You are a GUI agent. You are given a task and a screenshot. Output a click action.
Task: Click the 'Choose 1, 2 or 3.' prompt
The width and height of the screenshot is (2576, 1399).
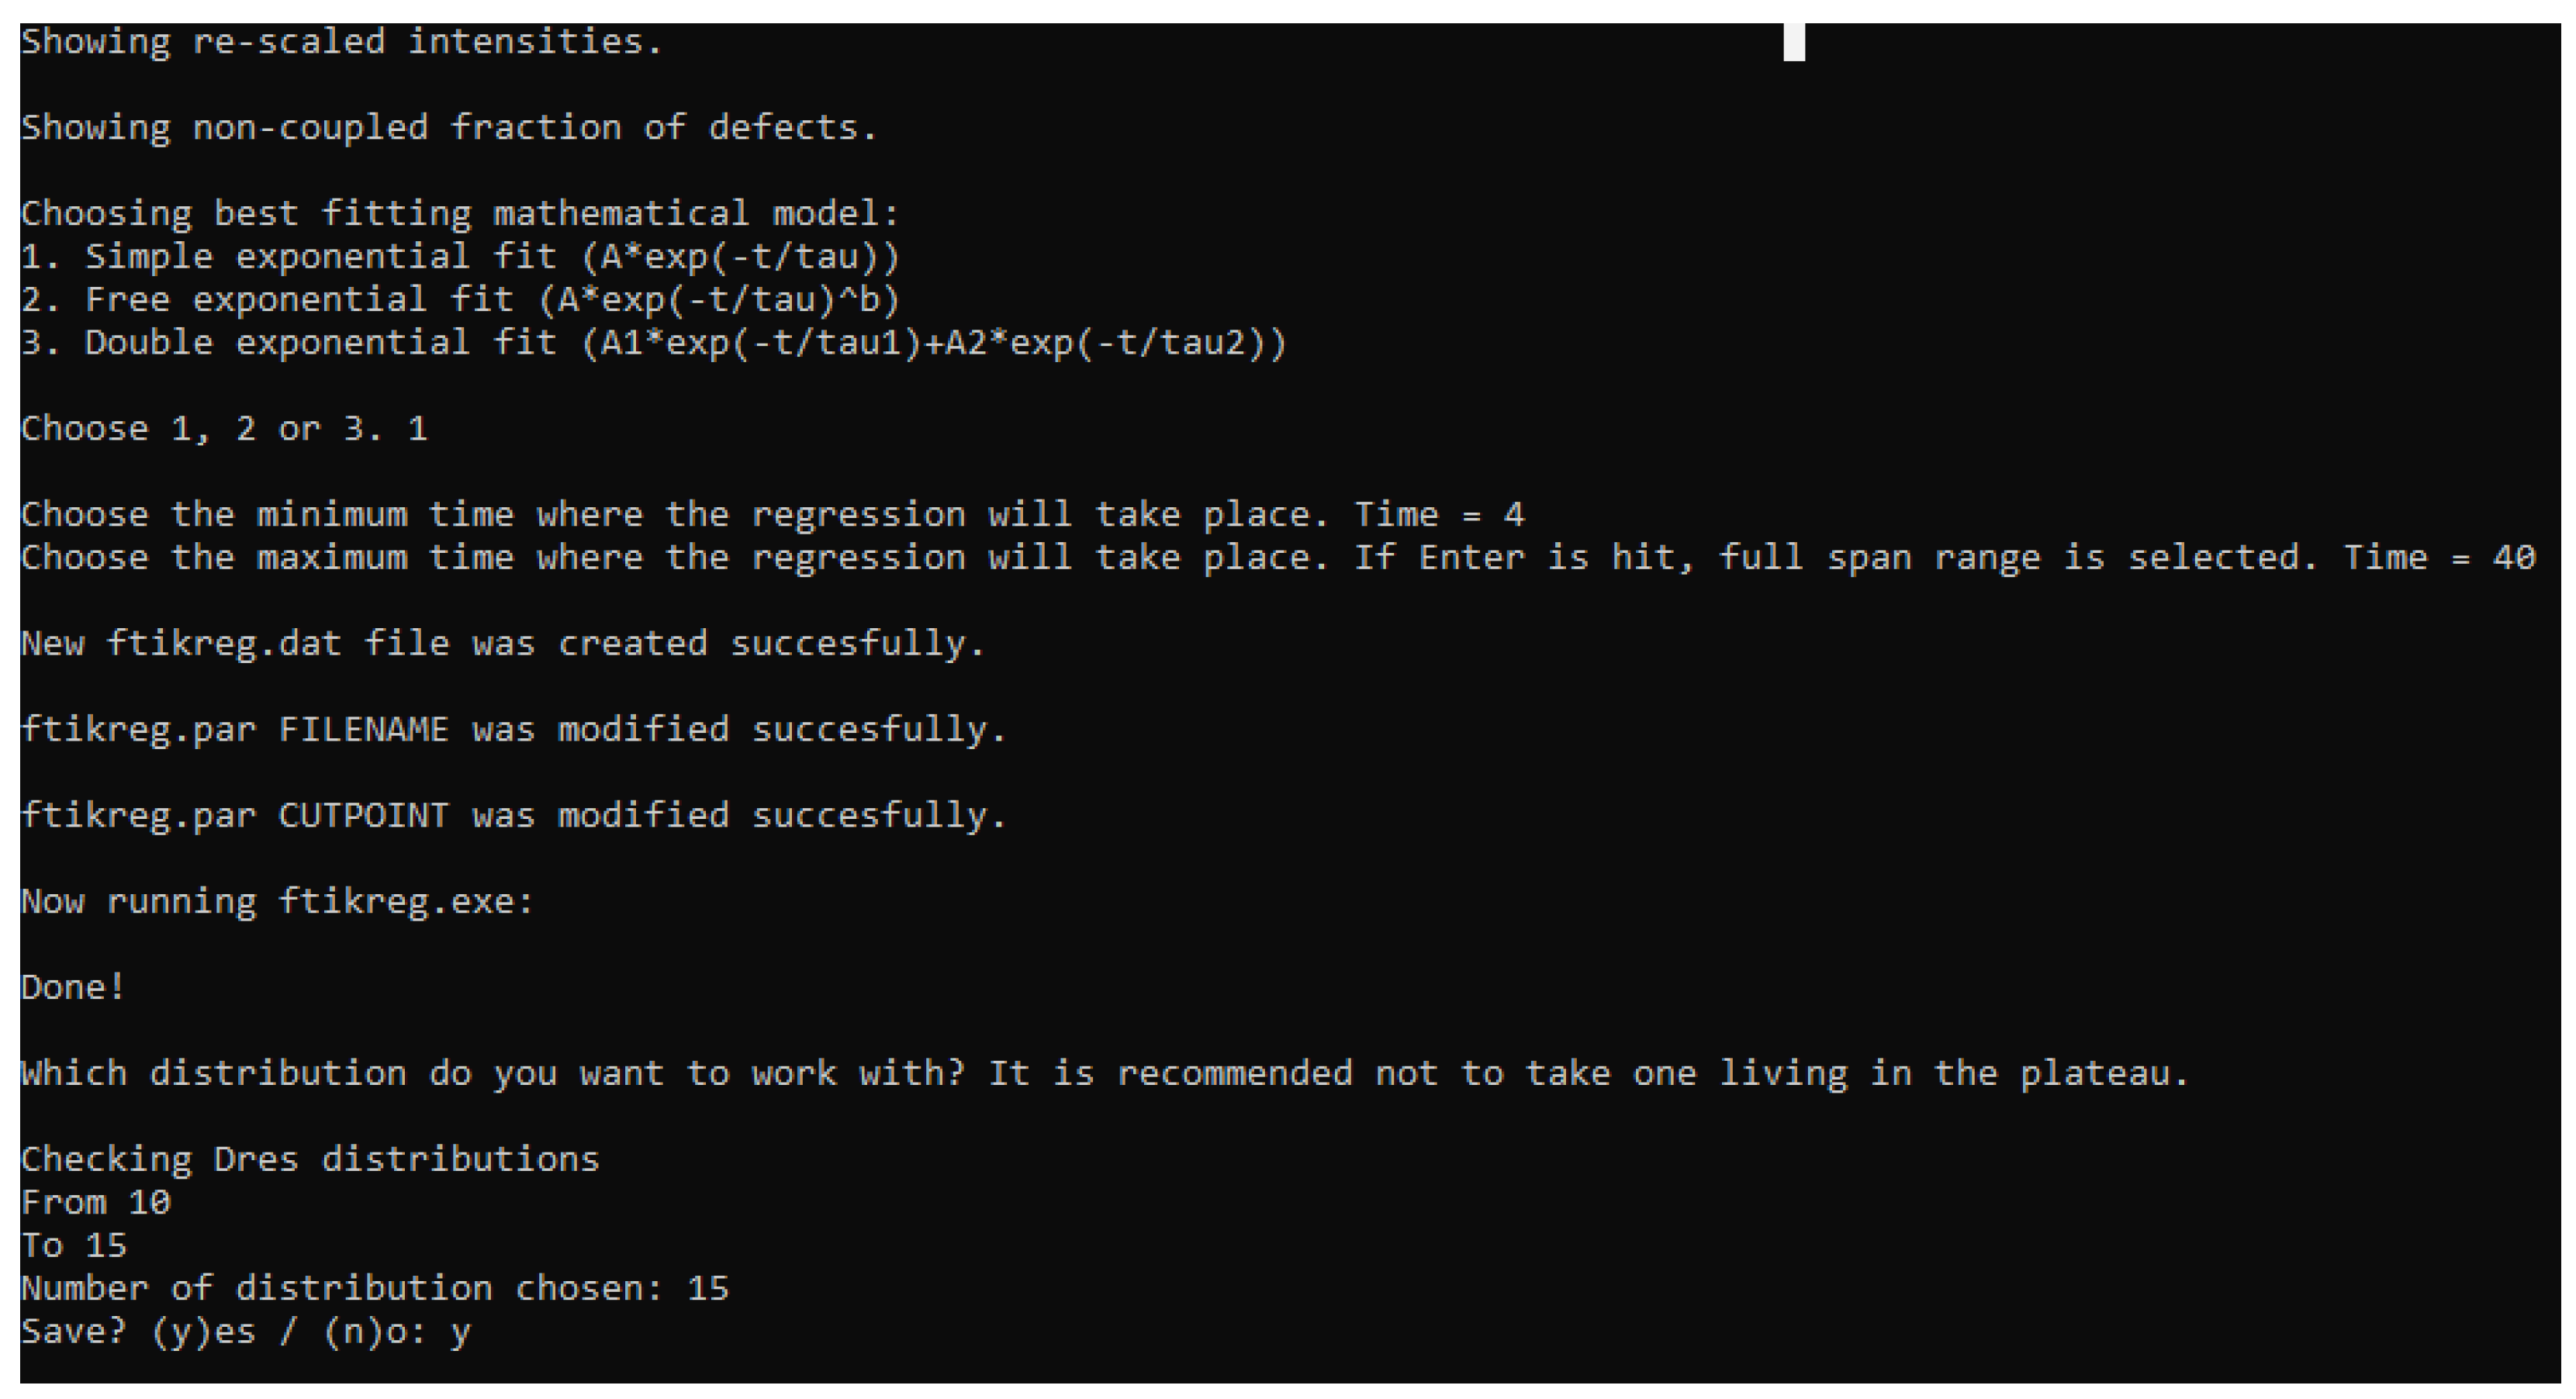tap(201, 429)
